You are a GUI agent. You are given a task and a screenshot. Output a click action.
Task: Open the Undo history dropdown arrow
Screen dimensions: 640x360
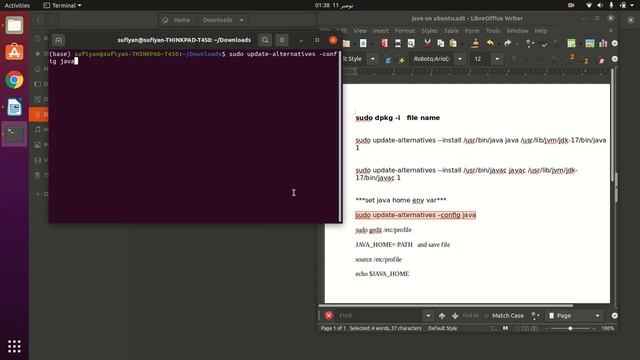(499, 44)
